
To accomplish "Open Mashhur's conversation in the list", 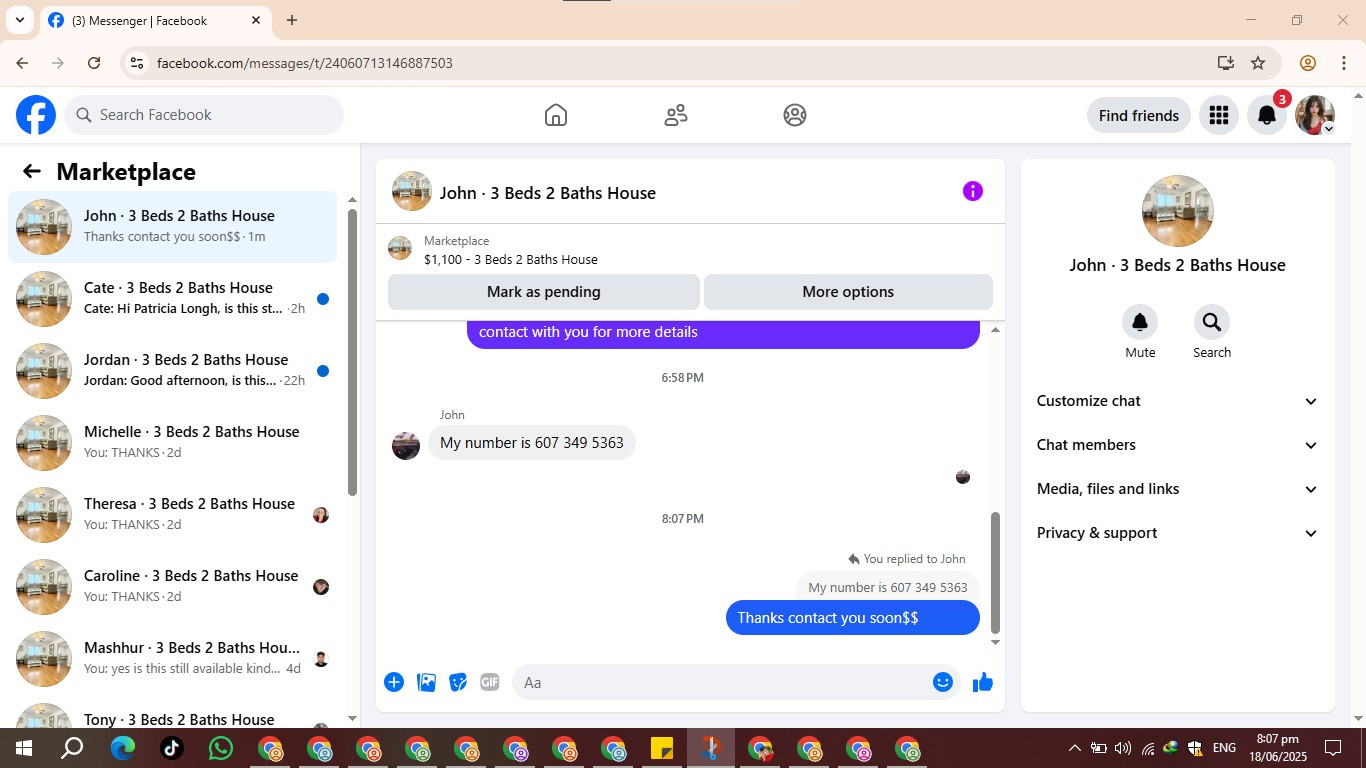I will point(173,659).
